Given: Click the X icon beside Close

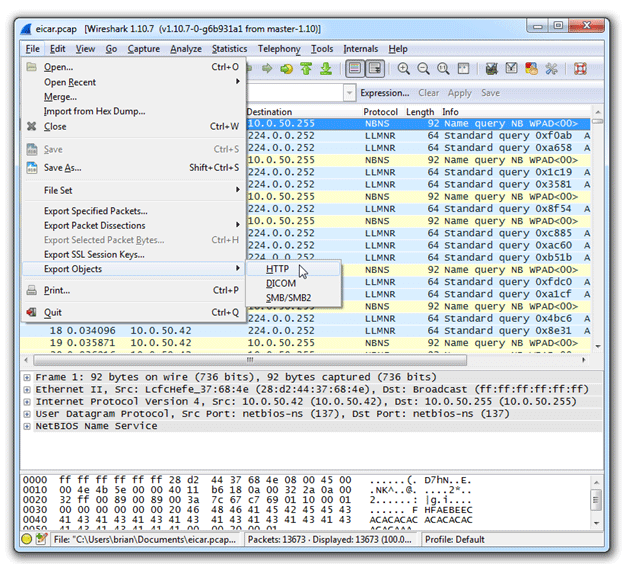Looking at the screenshot, I should click(32, 126).
